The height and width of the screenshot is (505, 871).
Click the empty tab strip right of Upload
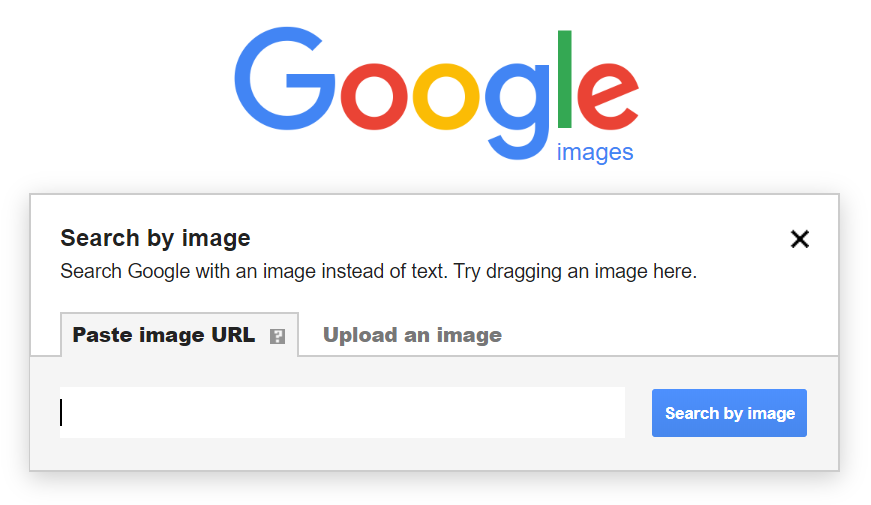tap(672, 335)
